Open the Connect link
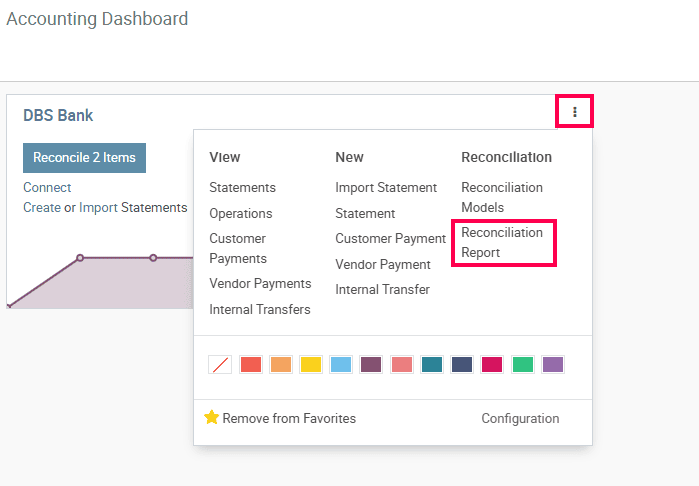This screenshot has width=699, height=486. click(x=47, y=187)
